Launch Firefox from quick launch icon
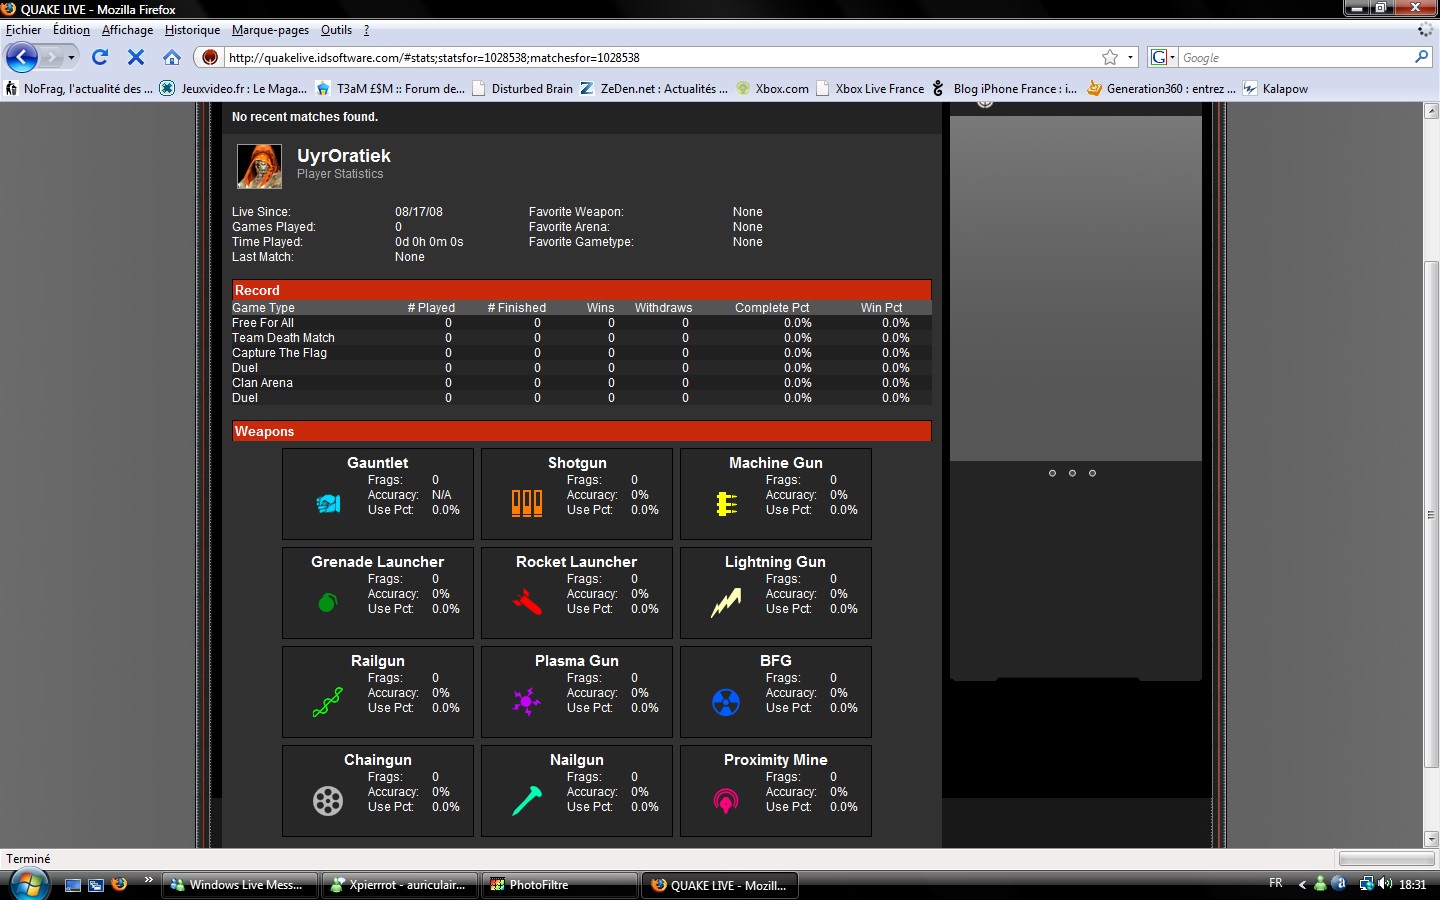1440x900 pixels. (120, 884)
